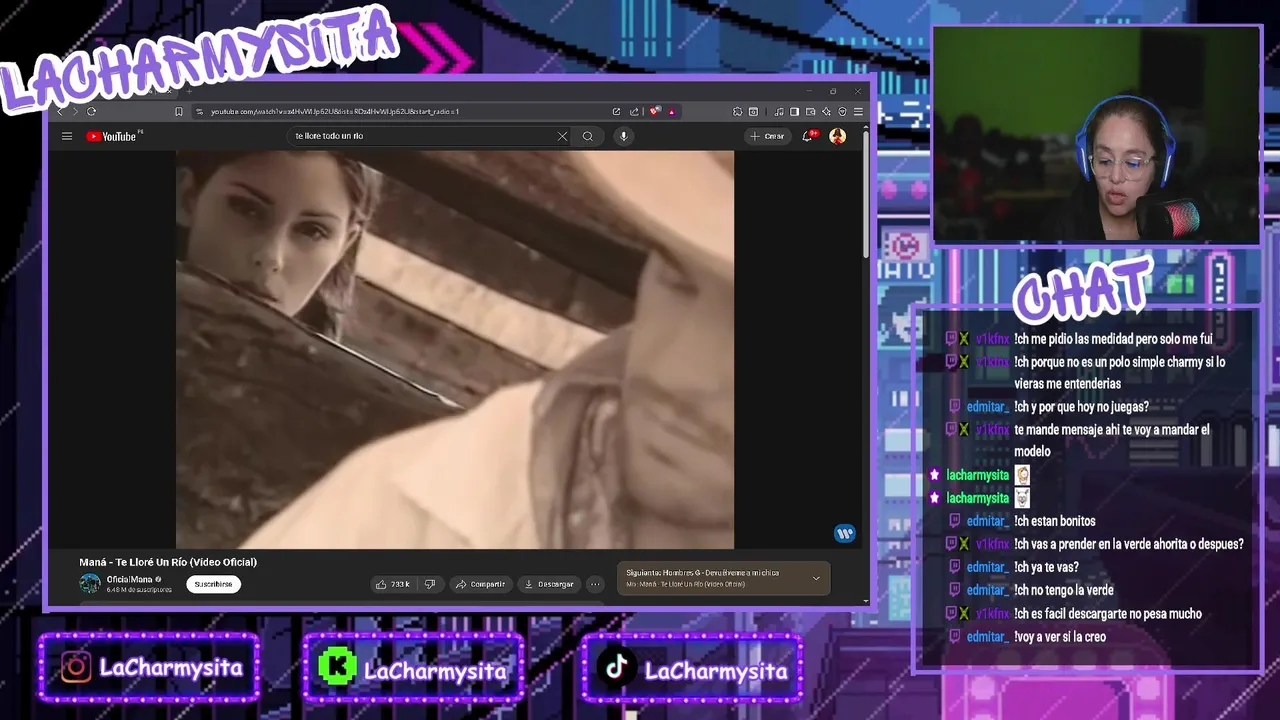Run search with magnifier button

[588, 136]
